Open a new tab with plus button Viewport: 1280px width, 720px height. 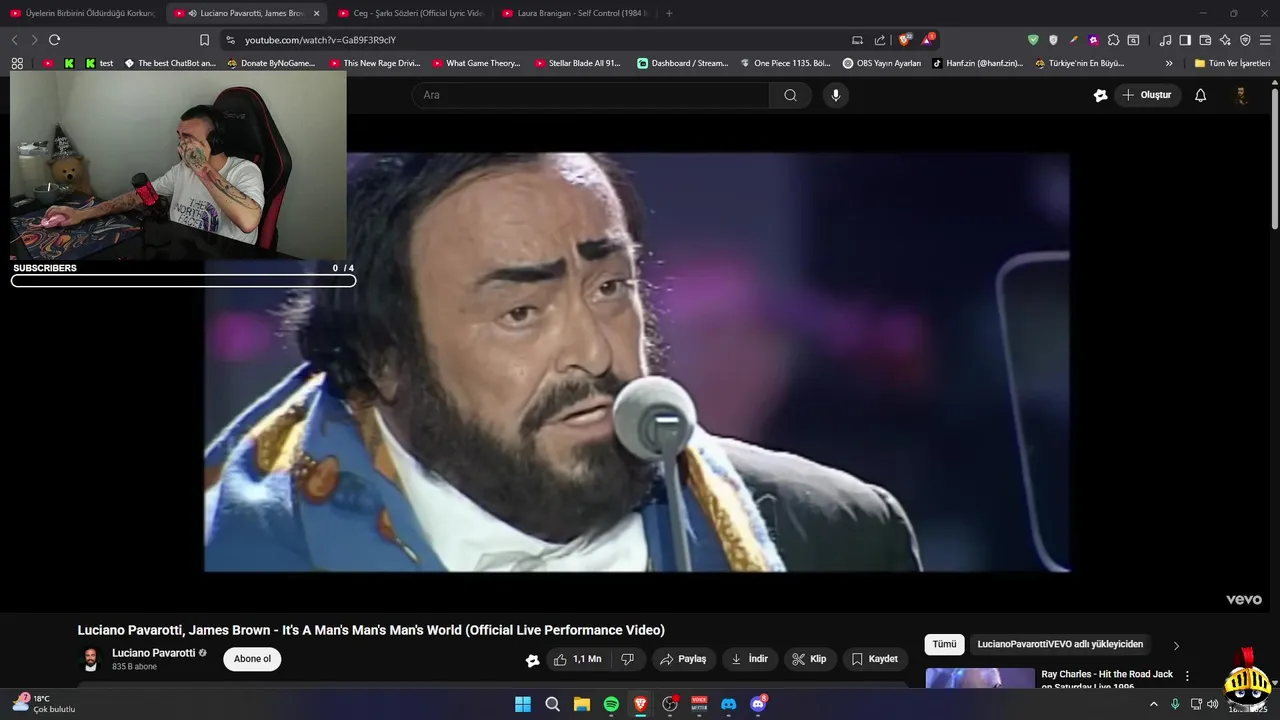669,13
